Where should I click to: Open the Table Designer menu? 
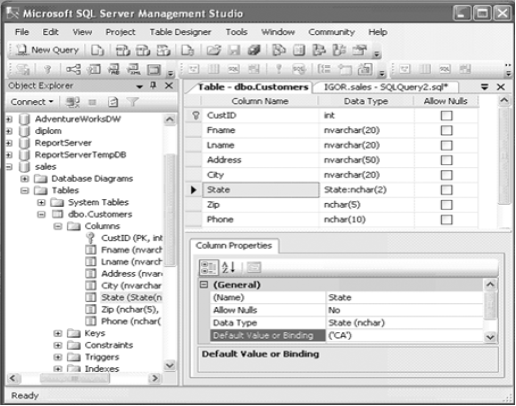tap(180, 32)
